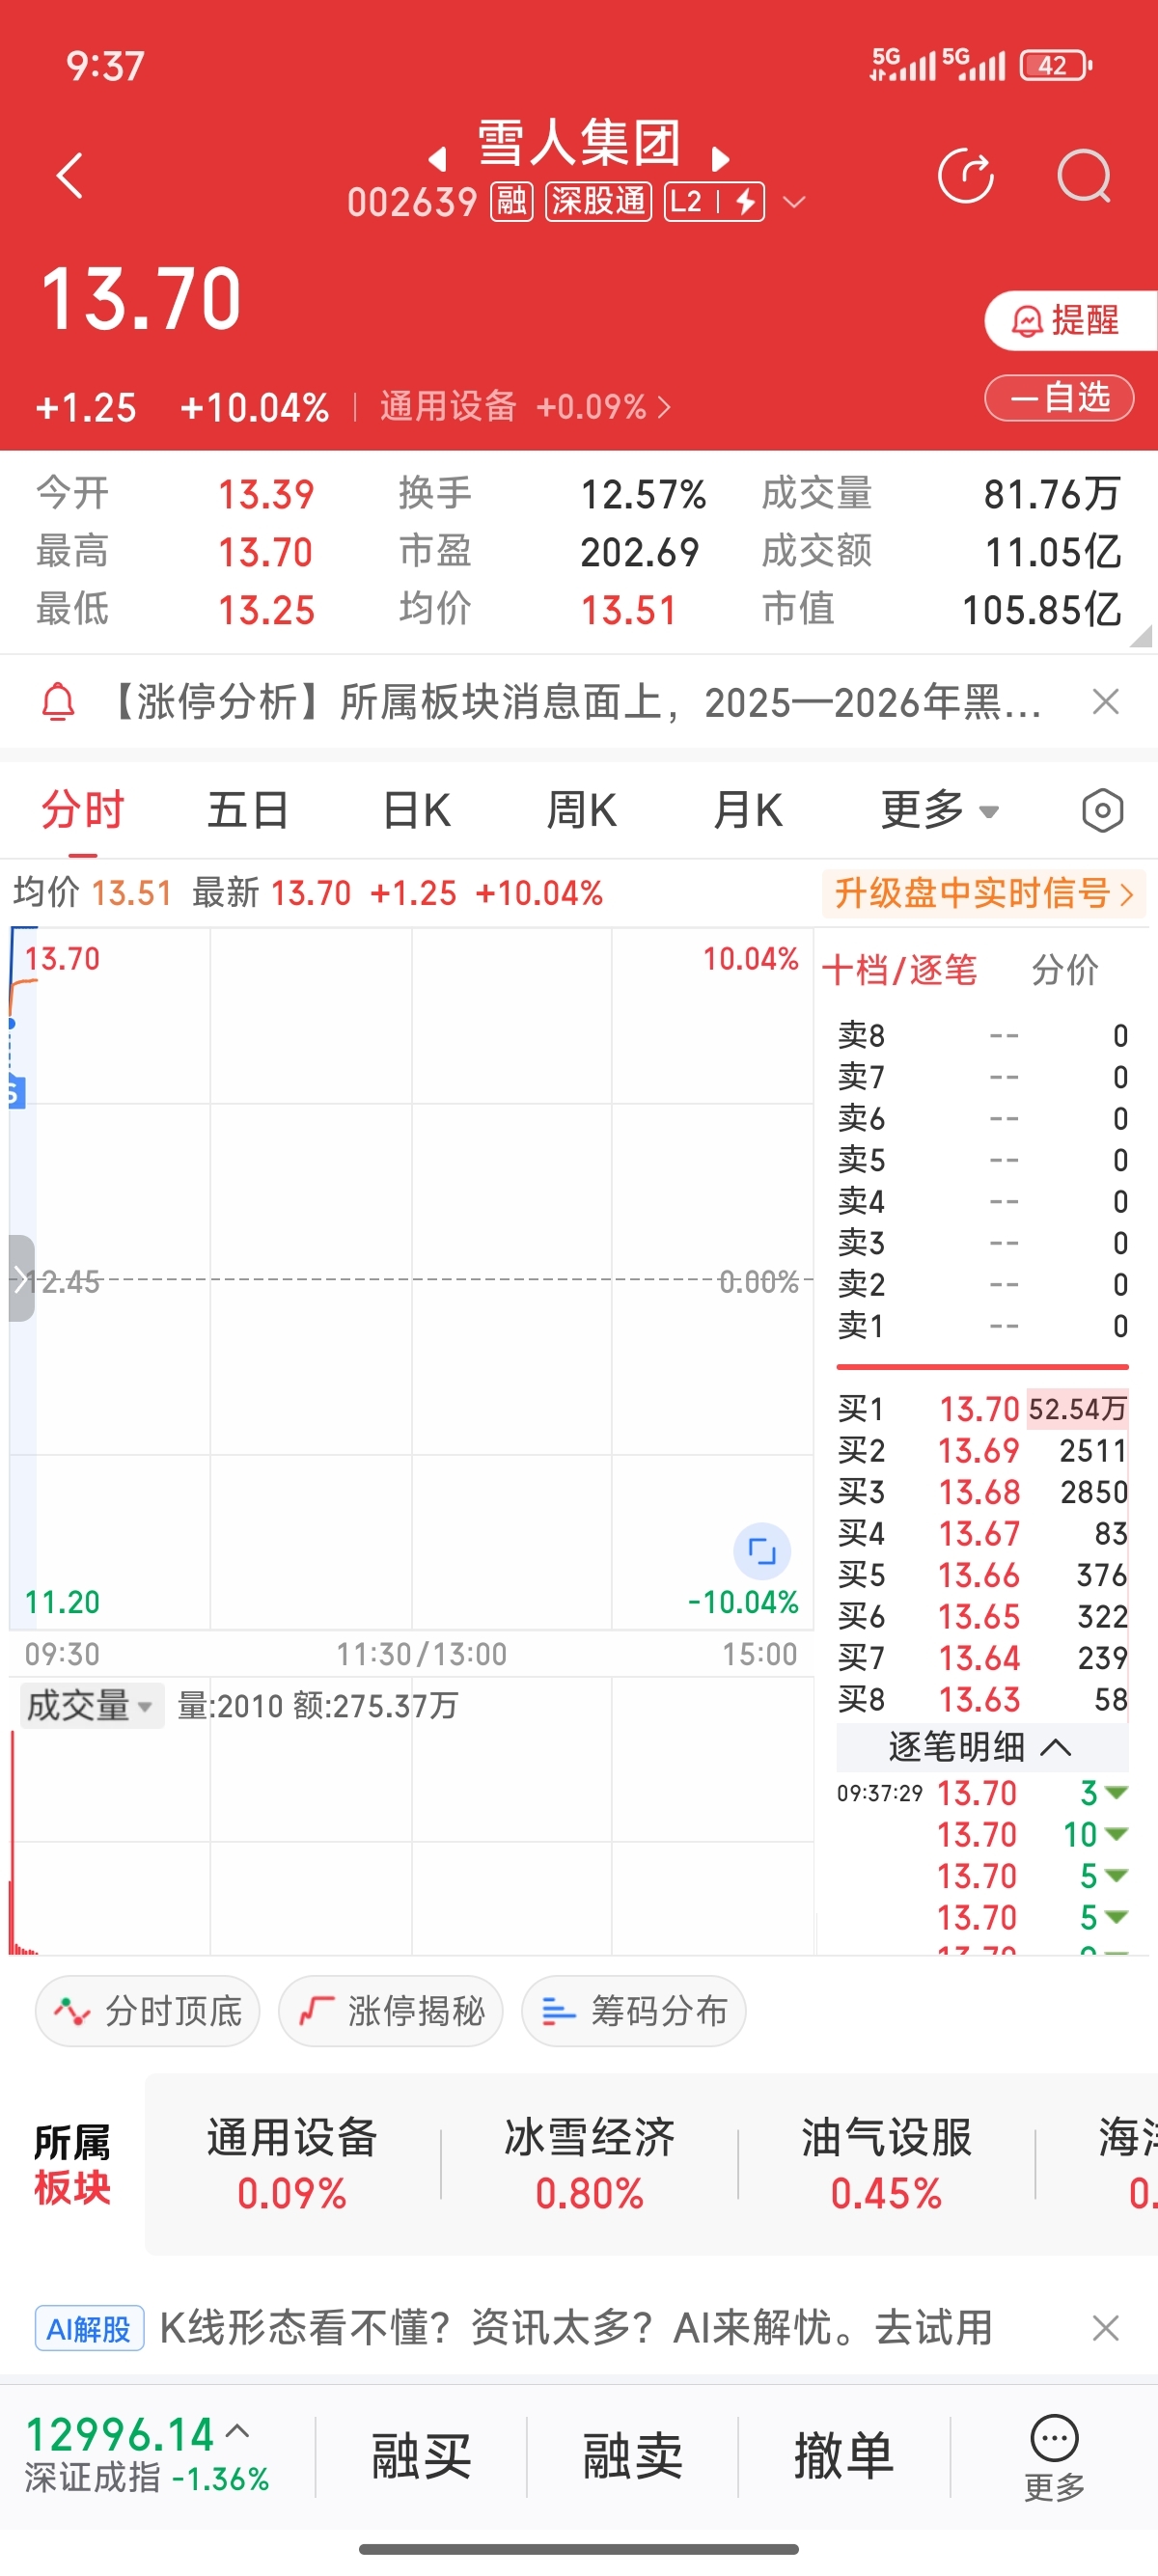Dismiss the 涨停分析 notice
Viewport: 1158px width, 2576px height.
click(x=1105, y=702)
